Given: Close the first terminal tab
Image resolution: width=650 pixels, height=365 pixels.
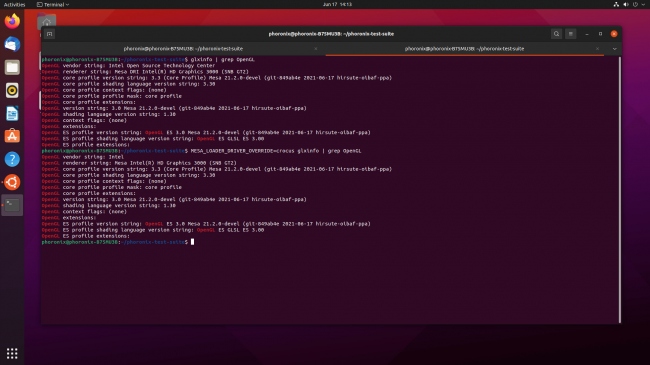Looking at the screenshot, I should point(315,49).
